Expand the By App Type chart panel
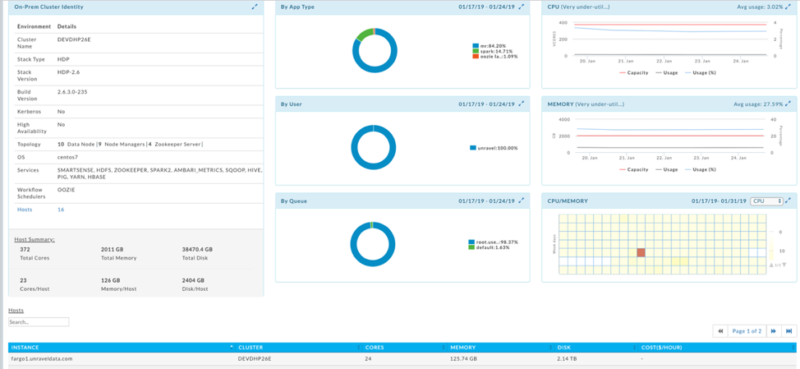 coord(521,7)
